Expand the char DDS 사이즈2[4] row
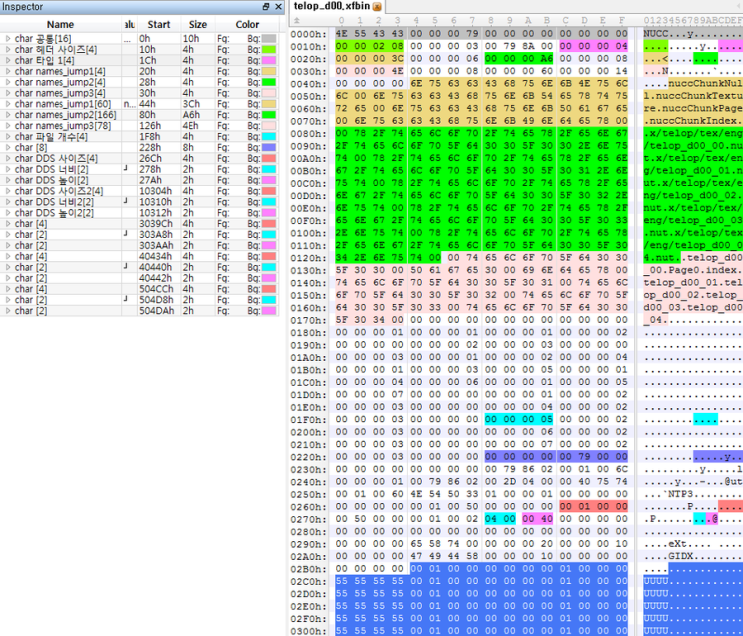This screenshot has height=636, width=743. [8, 191]
